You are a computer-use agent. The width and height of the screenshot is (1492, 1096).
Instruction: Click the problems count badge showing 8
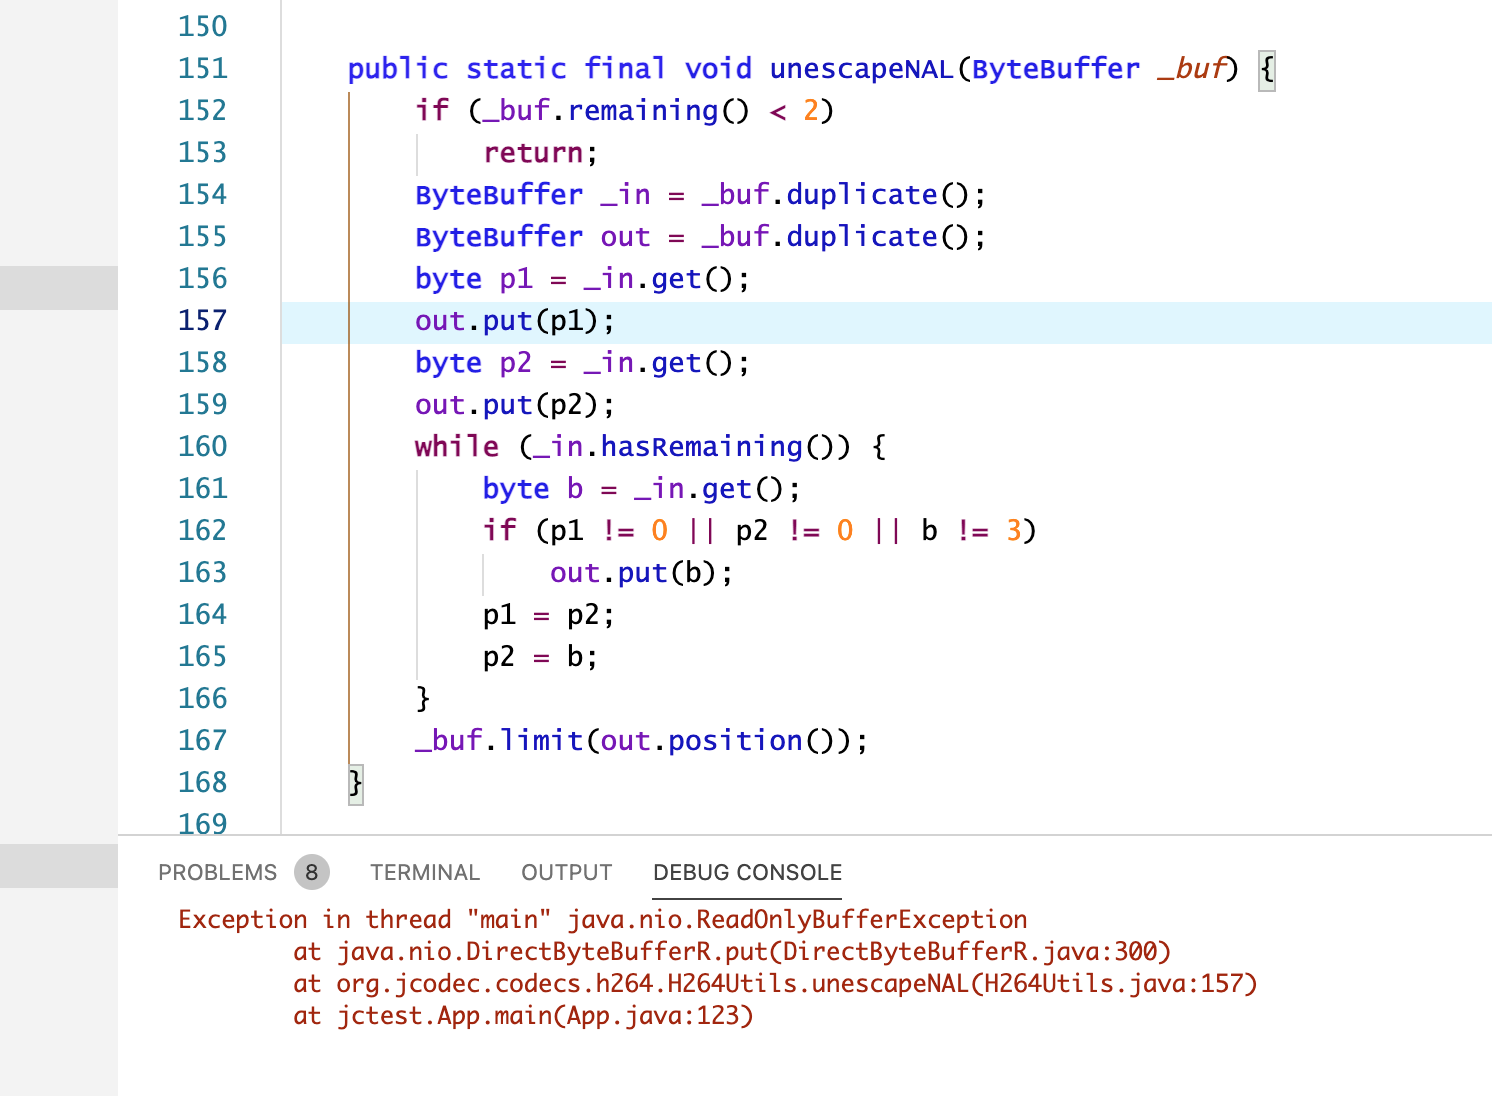pos(311,872)
